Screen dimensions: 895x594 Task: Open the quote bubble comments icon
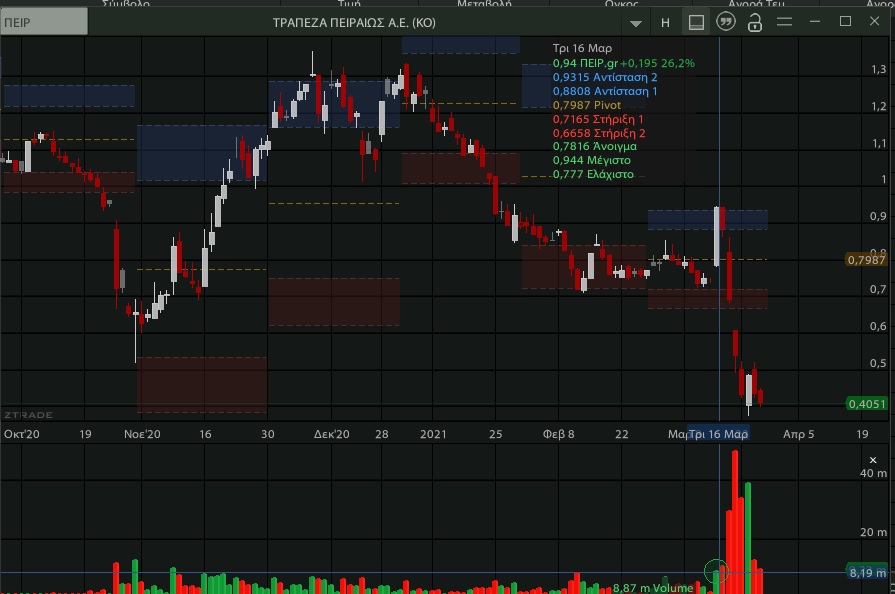725,22
